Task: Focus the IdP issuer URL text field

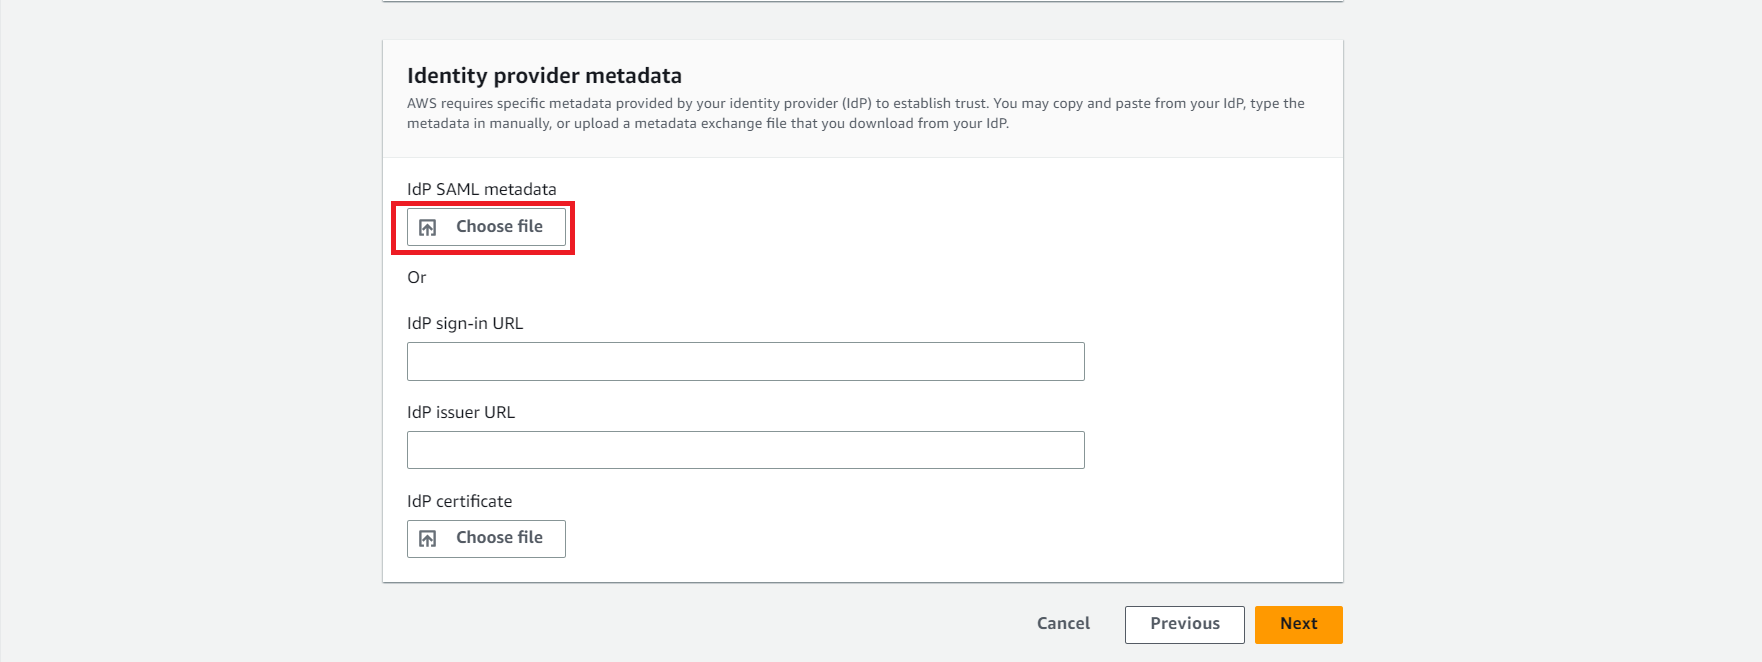Action: point(745,450)
